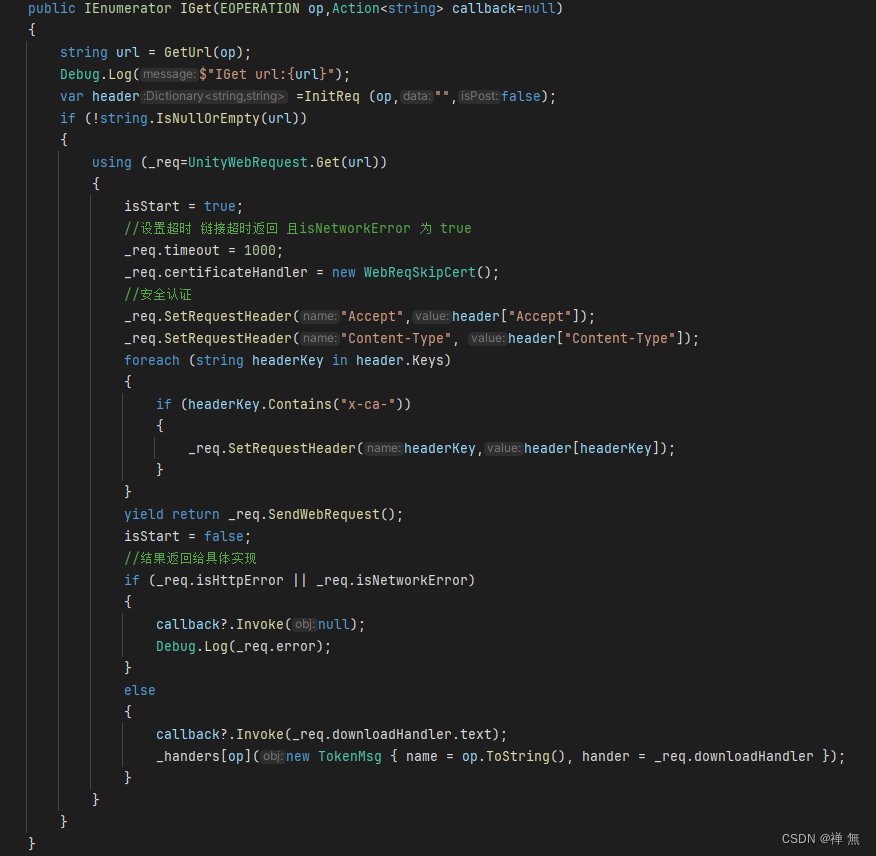Click the 'message:' inlay hint in Debug.Log
The image size is (876, 856).
point(169,74)
